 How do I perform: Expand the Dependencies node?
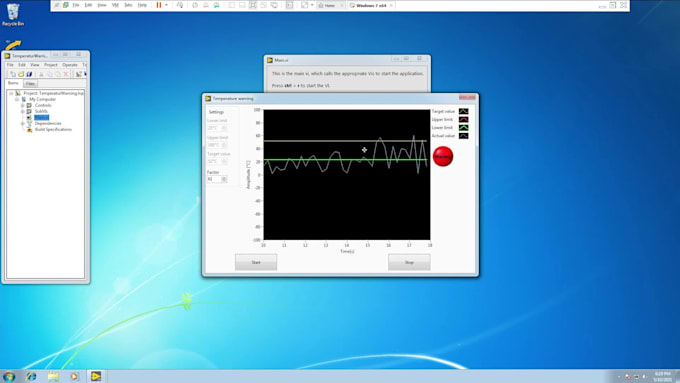click(23, 124)
